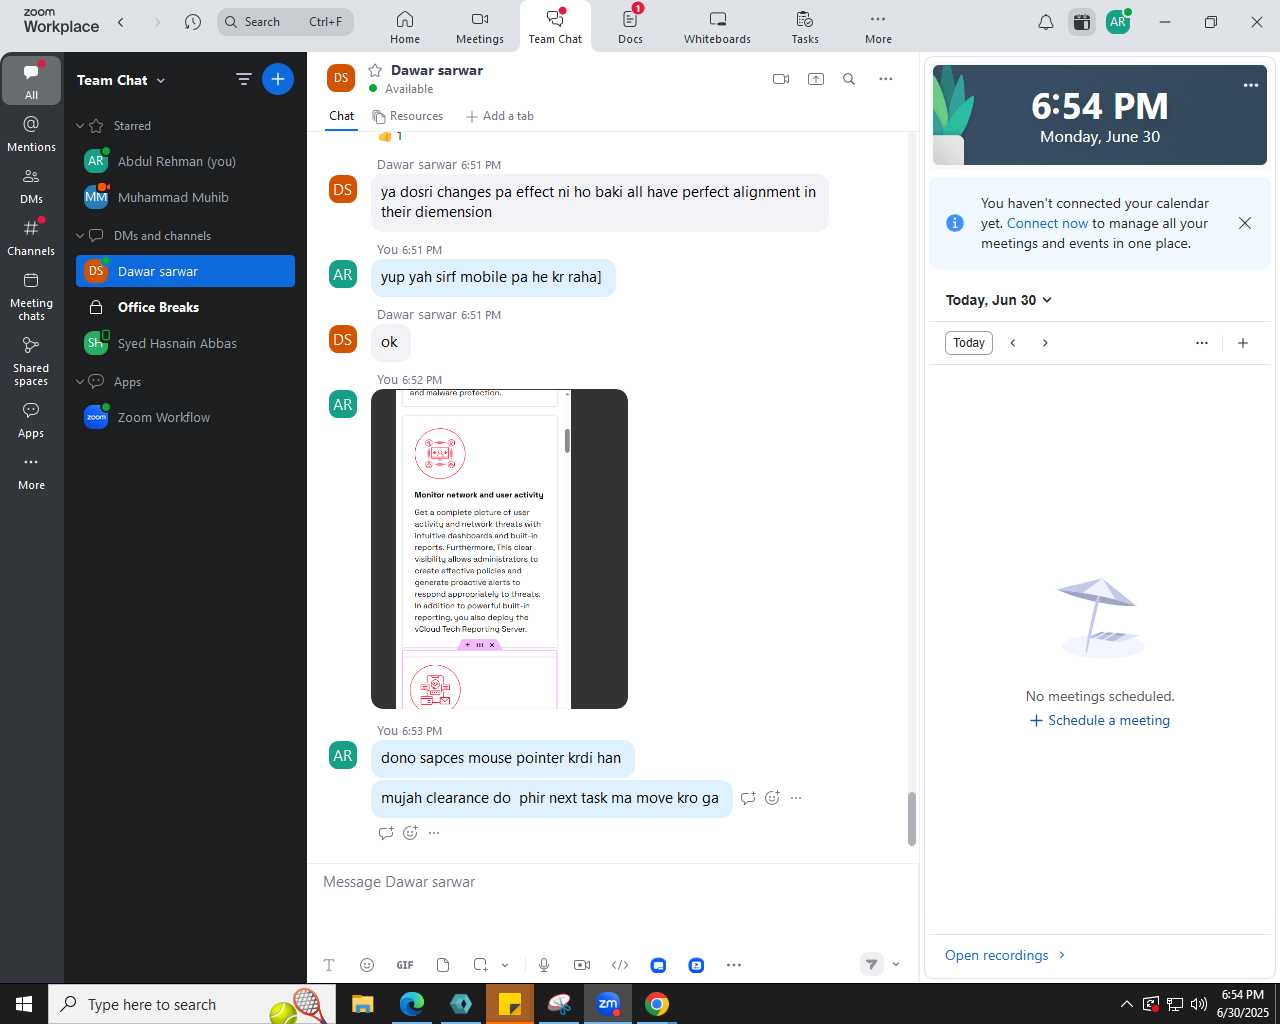
Task: Click the Message Dawar sarwar input field
Action: pos(612,882)
